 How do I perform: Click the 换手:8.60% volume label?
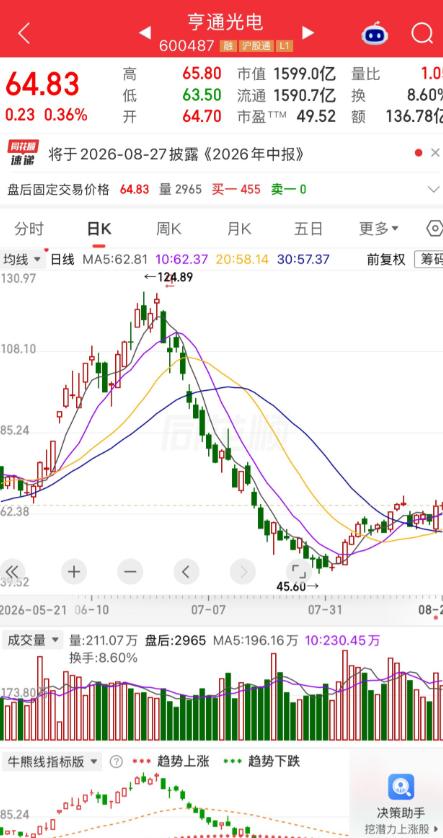click(103, 657)
